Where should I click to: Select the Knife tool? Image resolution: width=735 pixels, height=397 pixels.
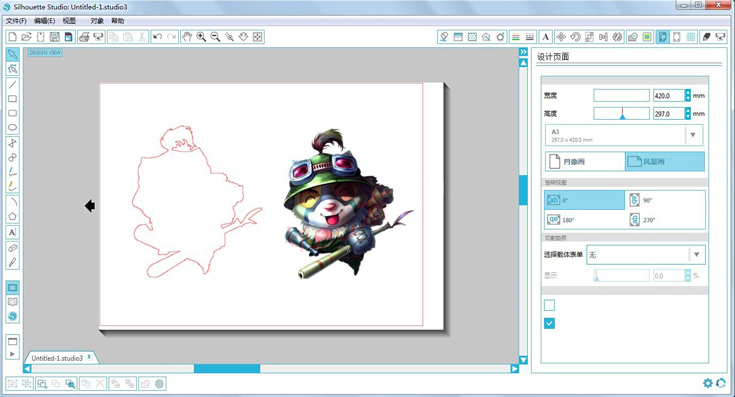tap(13, 262)
